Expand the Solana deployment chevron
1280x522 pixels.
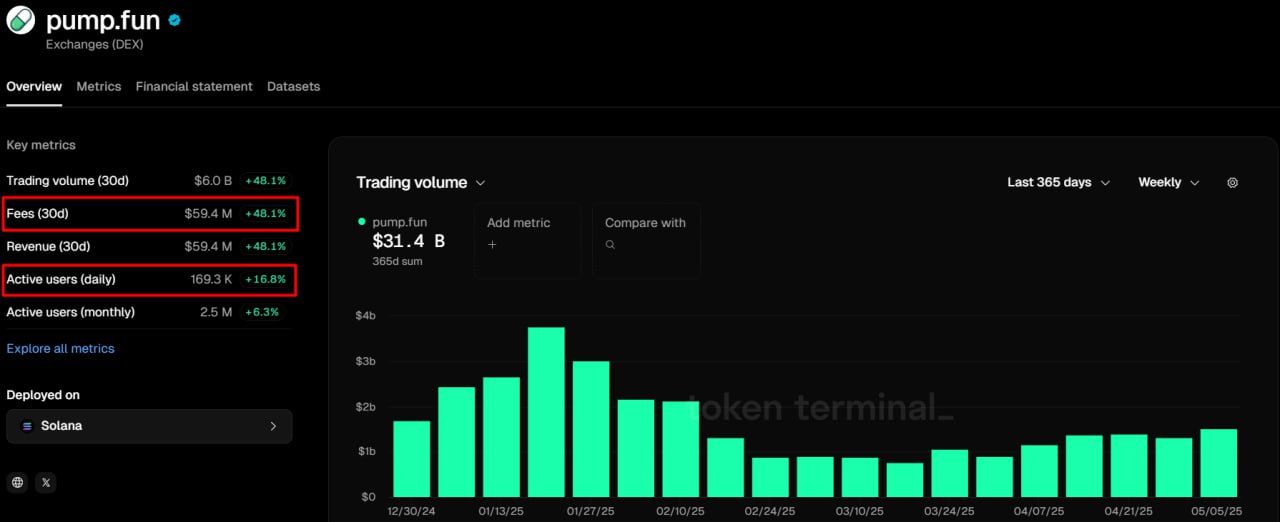point(273,426)
